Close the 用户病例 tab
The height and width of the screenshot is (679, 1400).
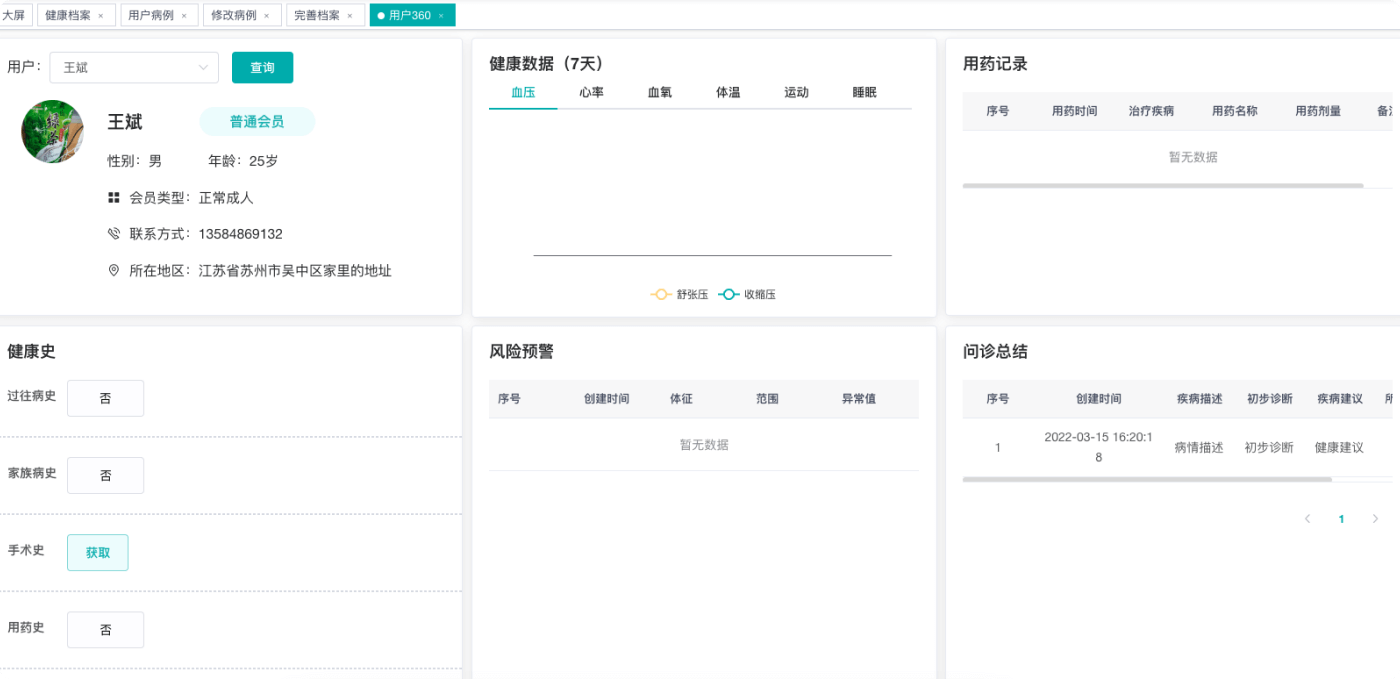184,16
